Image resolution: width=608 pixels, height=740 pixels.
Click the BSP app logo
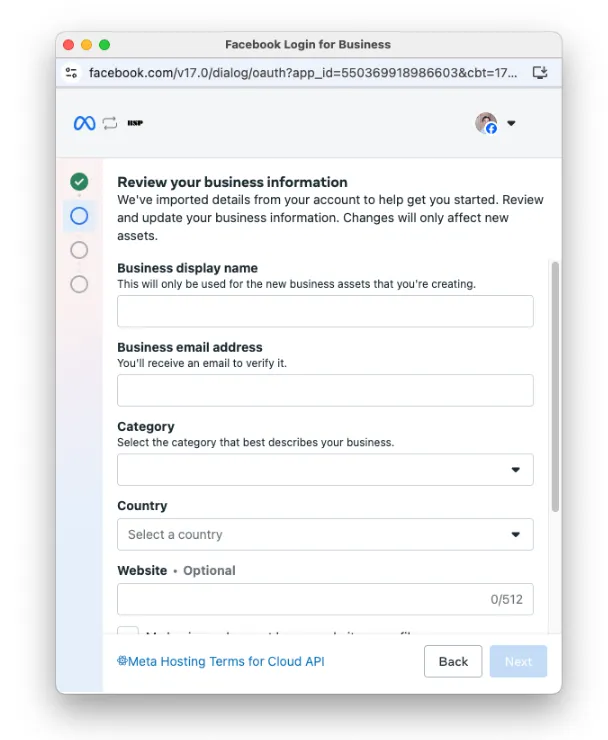135,123
